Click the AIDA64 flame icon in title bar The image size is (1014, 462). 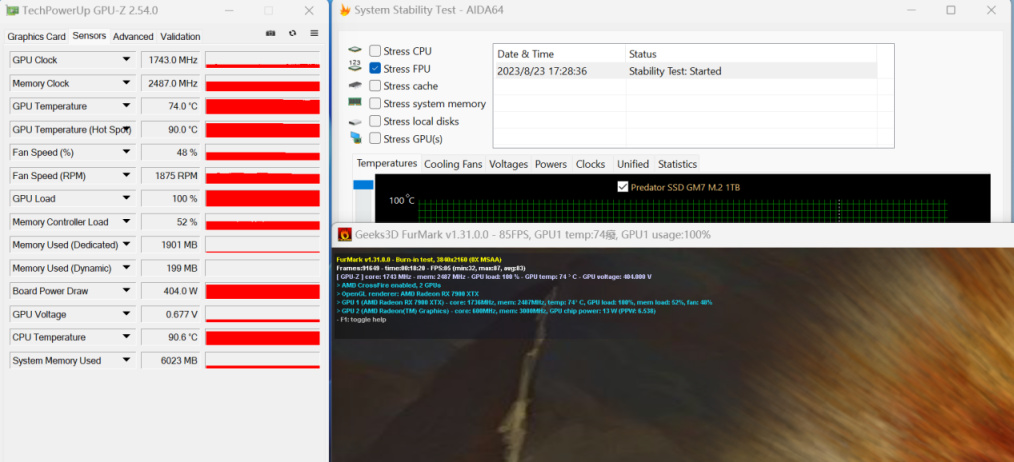click(345, 10)
